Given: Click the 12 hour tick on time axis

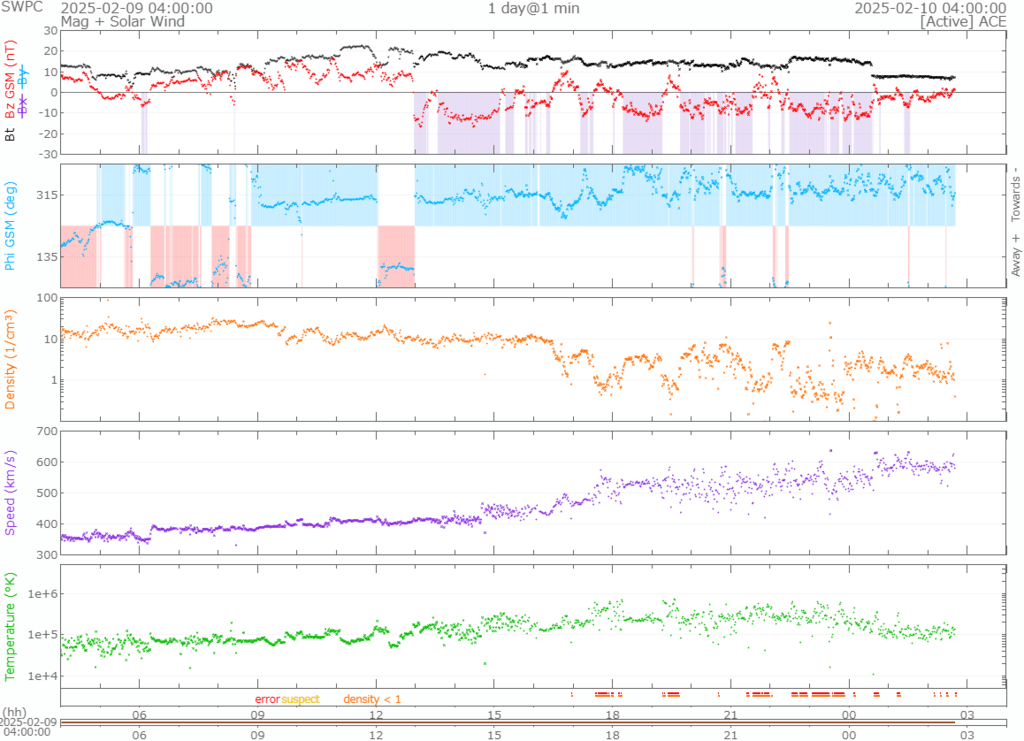Looking at the screenshot, I should point(377,715).
